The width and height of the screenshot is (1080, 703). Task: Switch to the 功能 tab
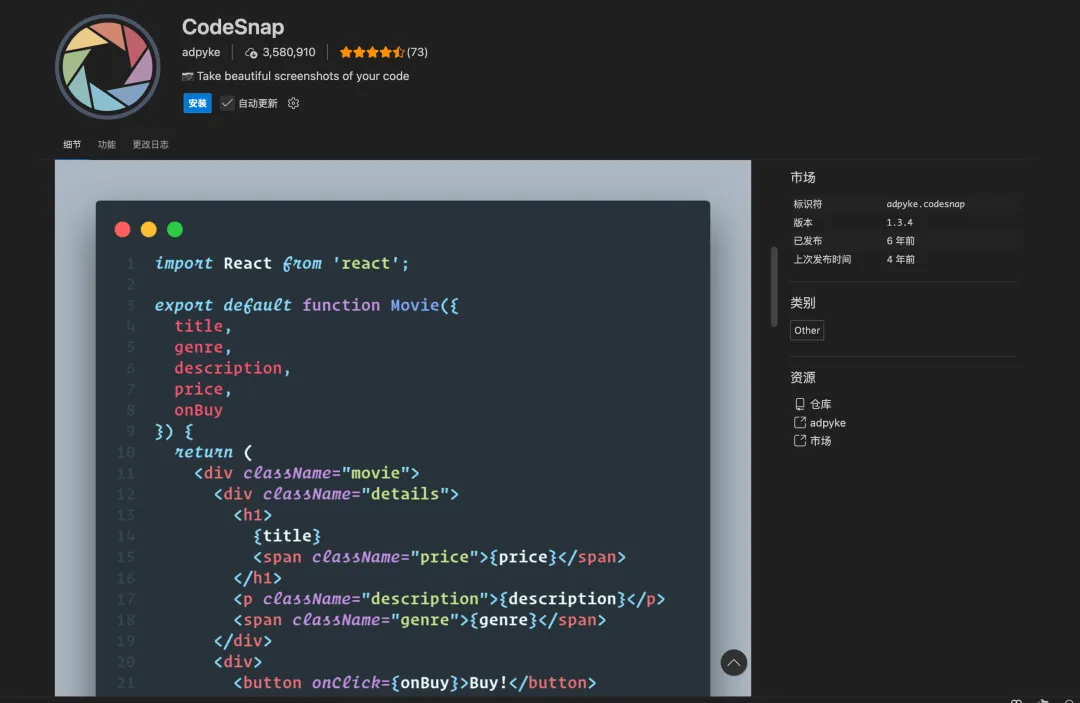[x=107, y=145]
